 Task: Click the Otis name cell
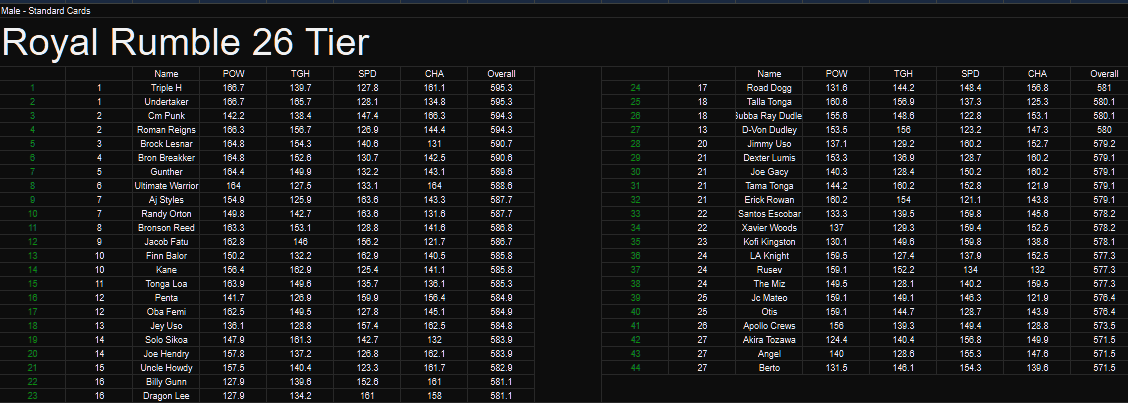click(769, 312)
